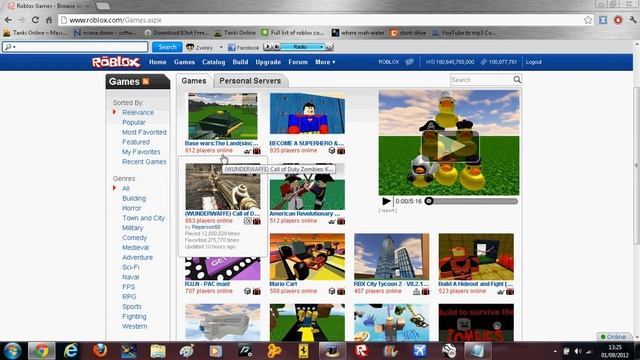Screen dimensions: 640x360
Task: Open Forum in the Roblox navbar
Action: [298, 62]
